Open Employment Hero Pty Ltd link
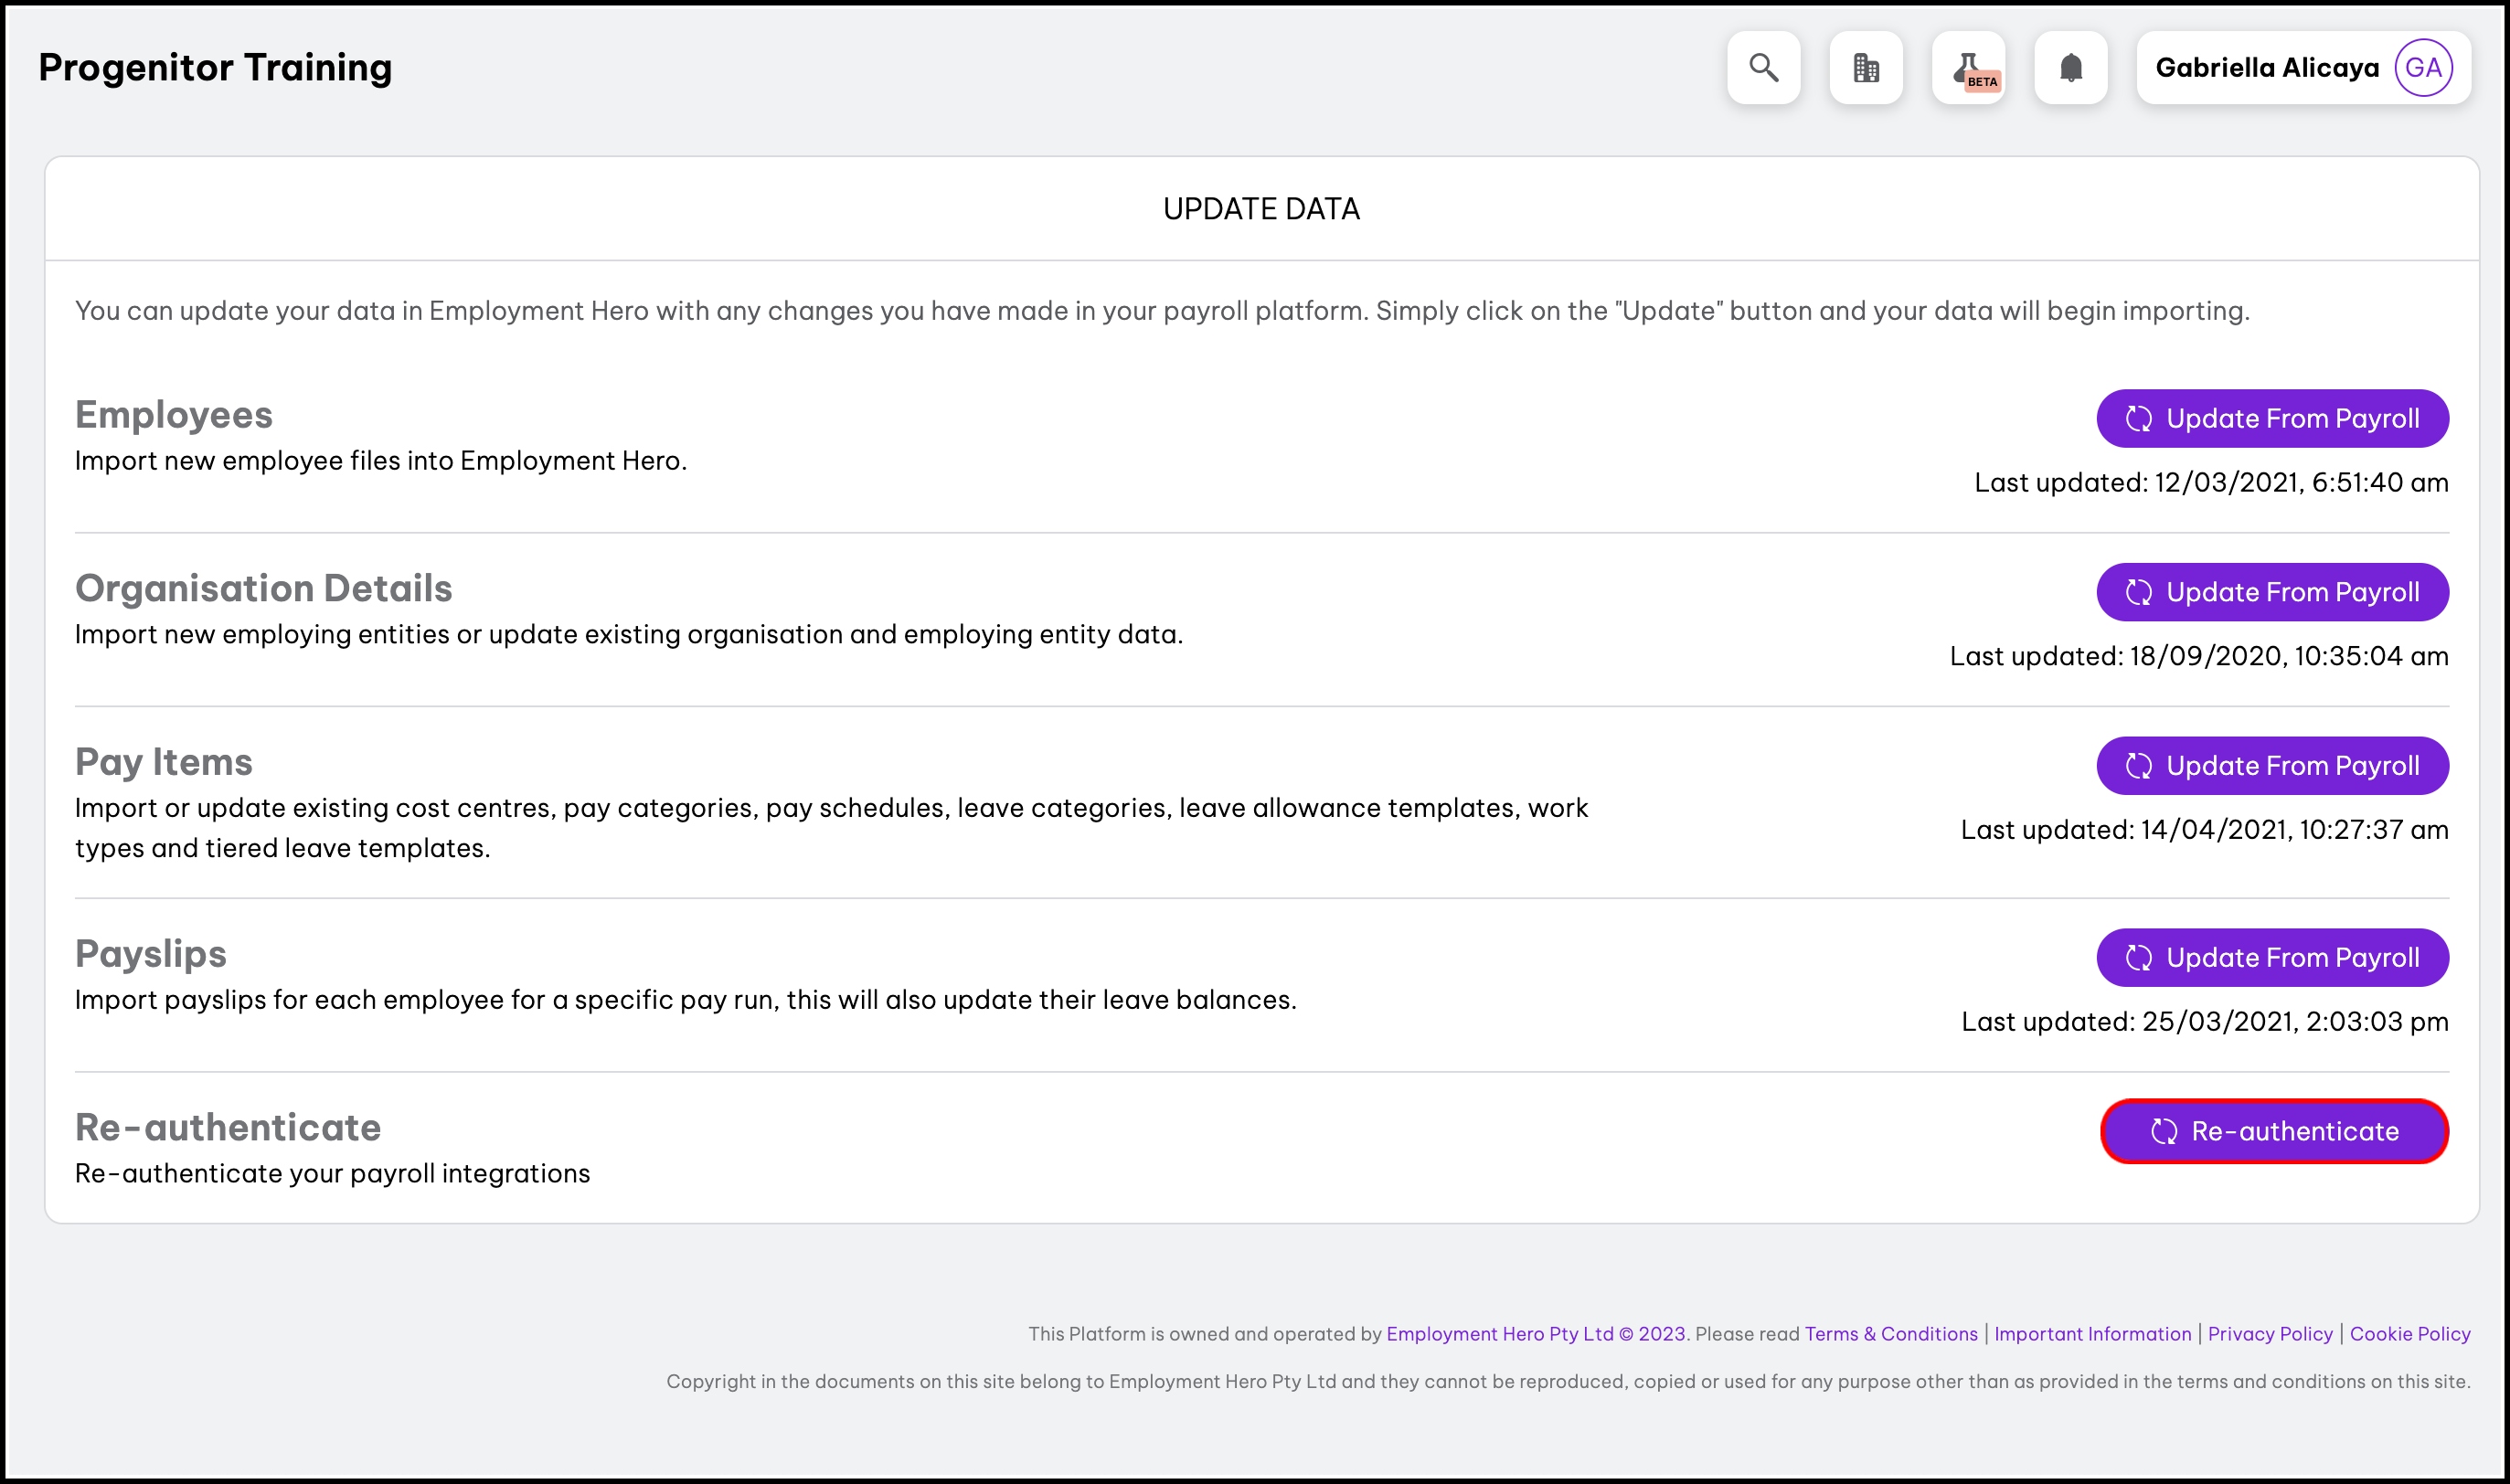Image resolution: width=2510 pixels, height=1484 pixels. (x=1536, y=1334)
